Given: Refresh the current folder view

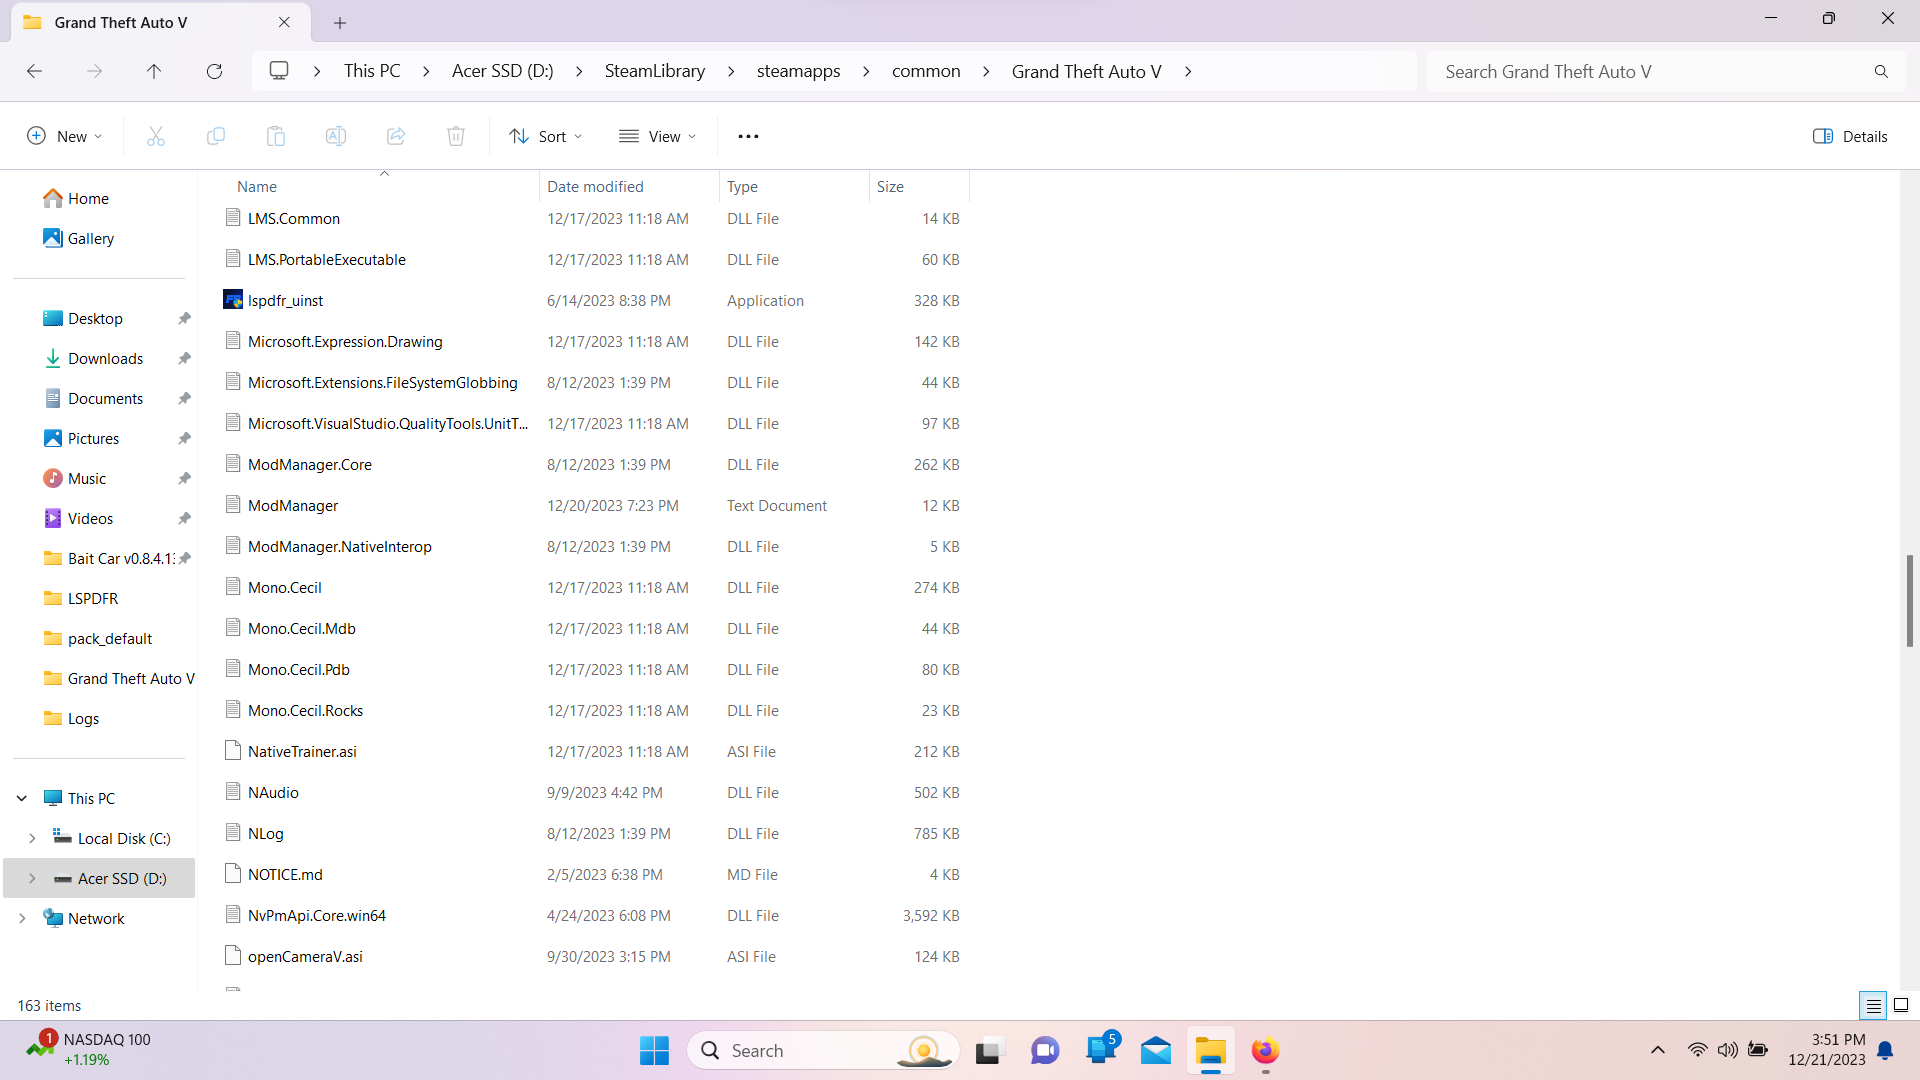Looking at the screenshot, I should (x=214, y=71).
